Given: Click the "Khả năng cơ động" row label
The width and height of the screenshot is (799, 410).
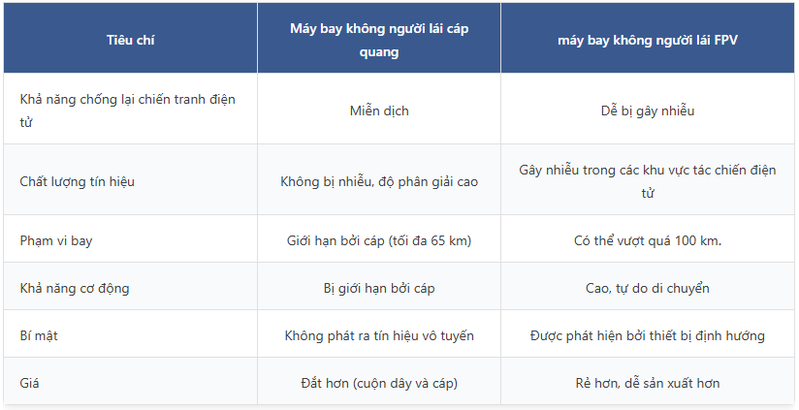Looking at the screenshot, I should point(75,288).
